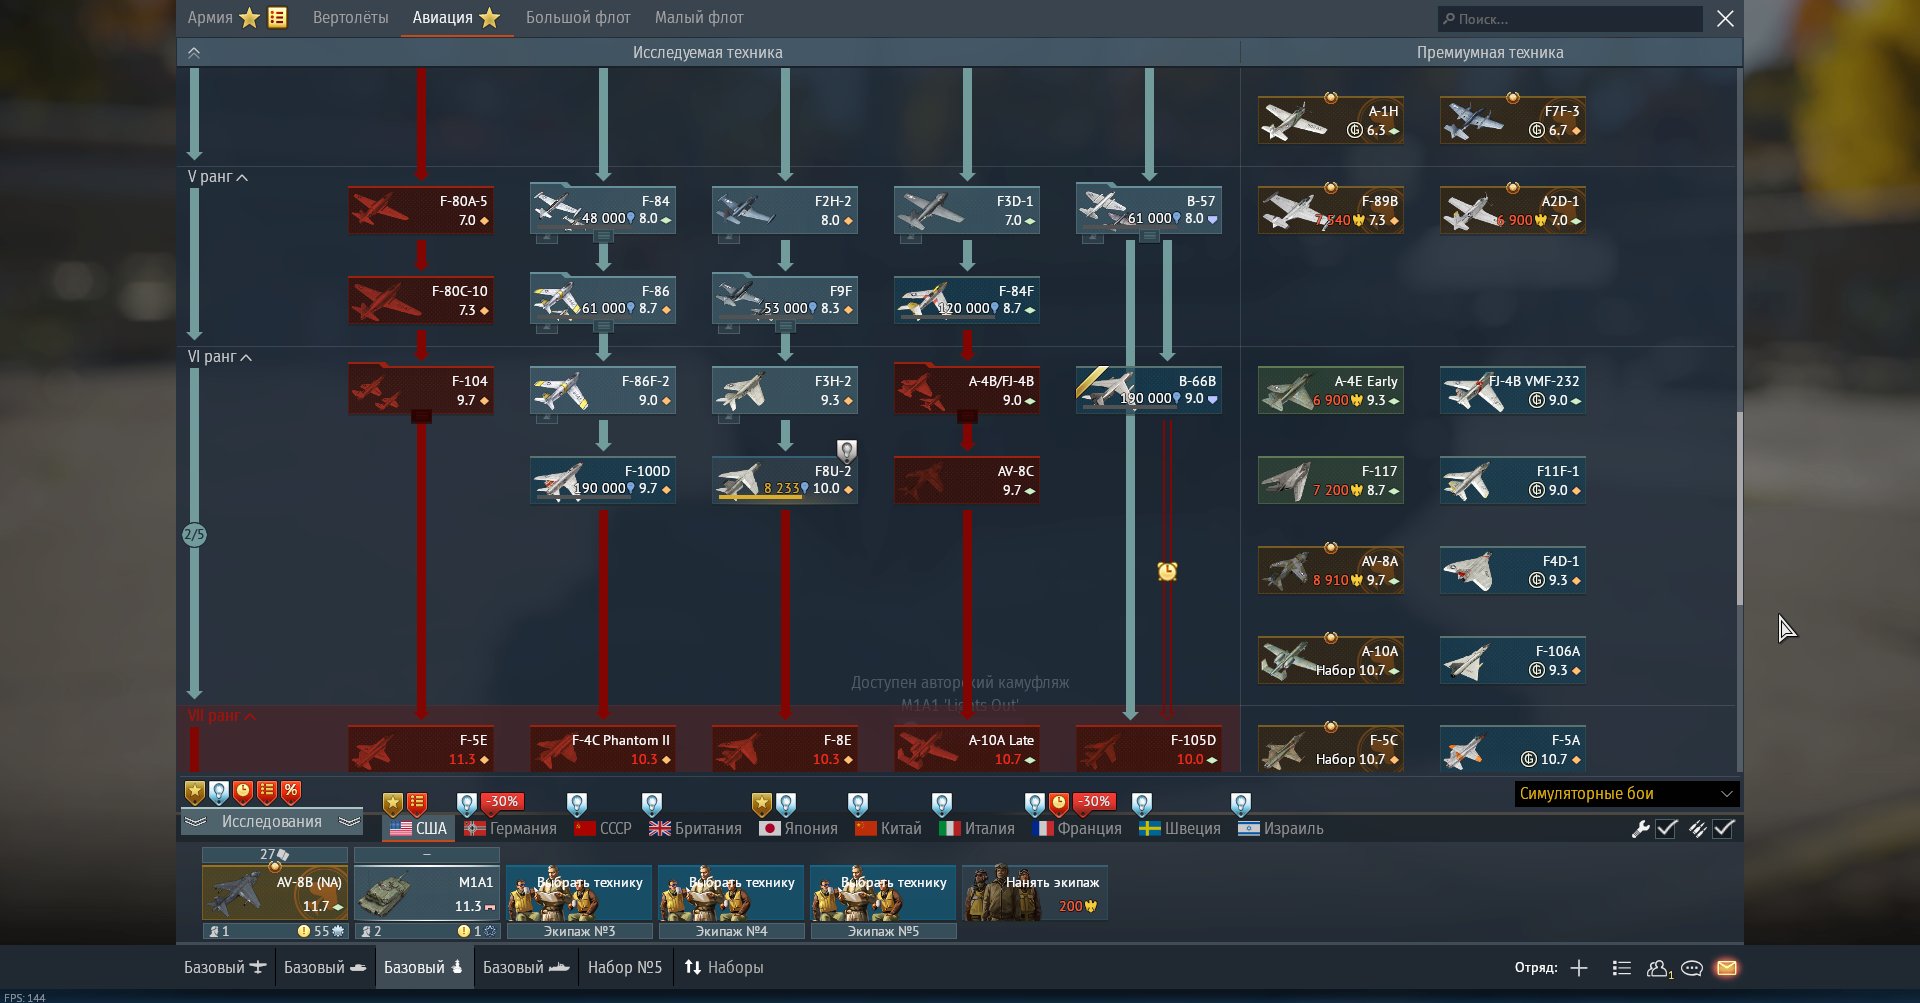Click the yellow alarm clock icon on B-66B line

point(1167,571)
